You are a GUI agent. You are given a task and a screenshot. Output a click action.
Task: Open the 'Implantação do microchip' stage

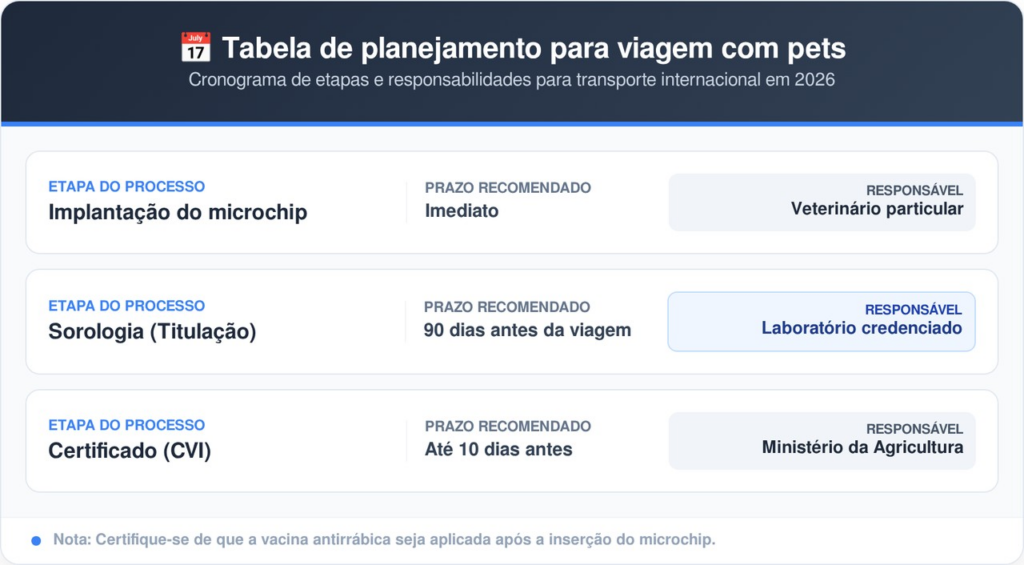point(177,212)
